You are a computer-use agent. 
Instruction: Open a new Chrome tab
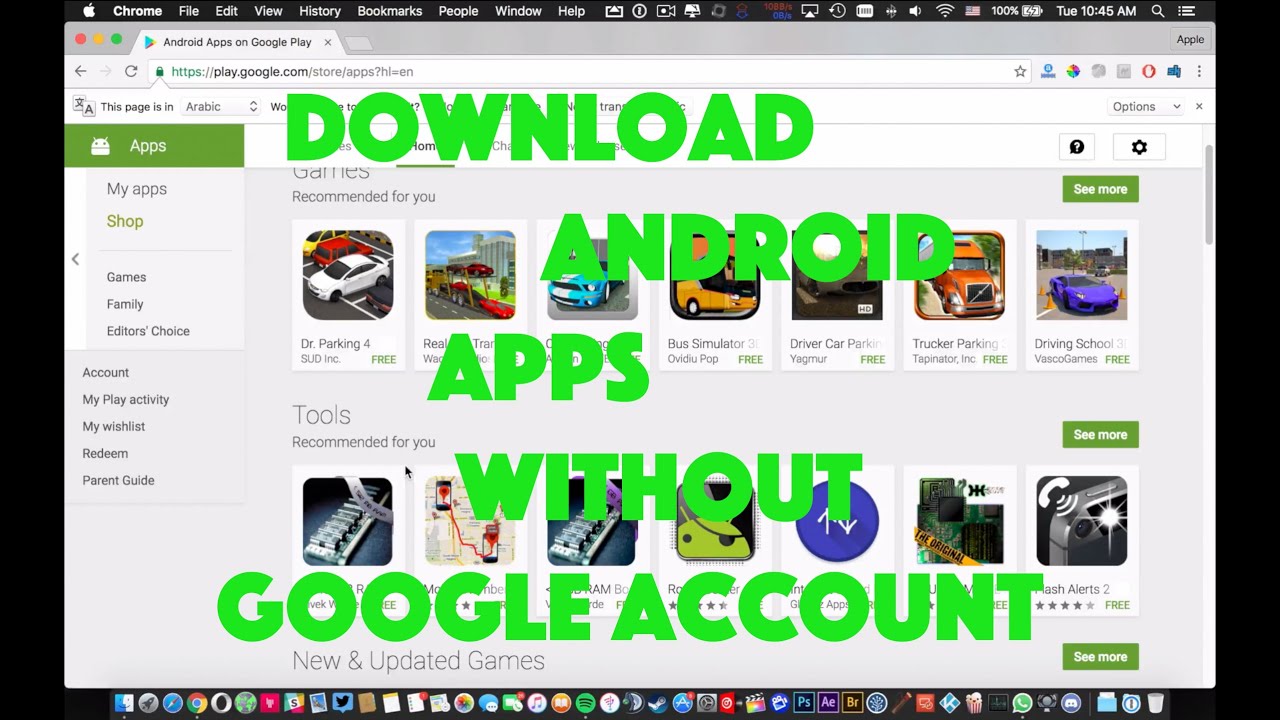(358, 42)
